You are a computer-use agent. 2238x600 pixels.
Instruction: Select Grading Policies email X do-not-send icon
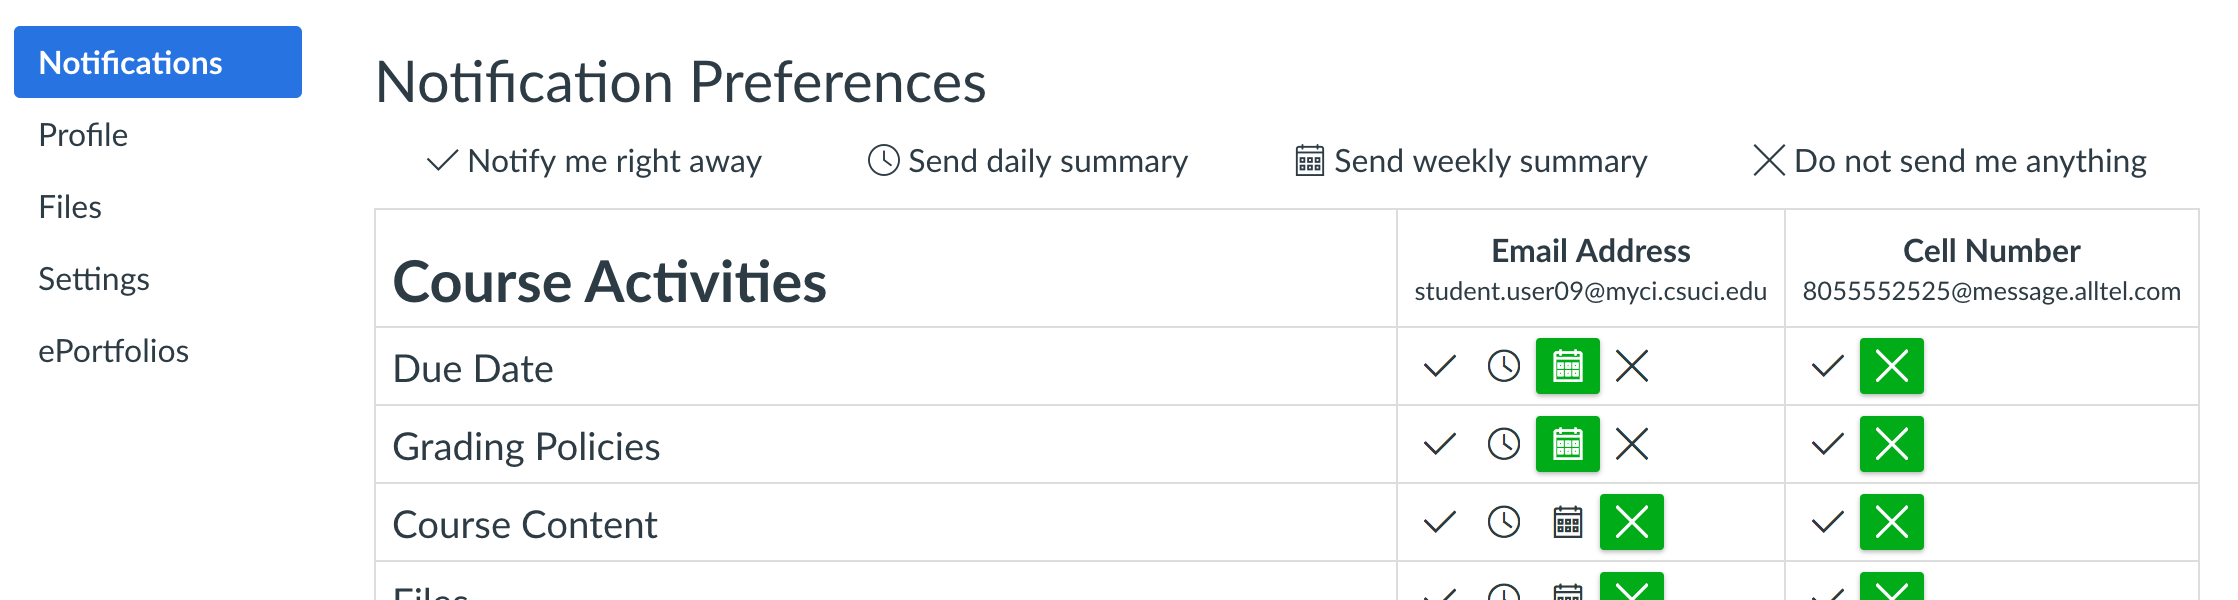pos(1631,444)
